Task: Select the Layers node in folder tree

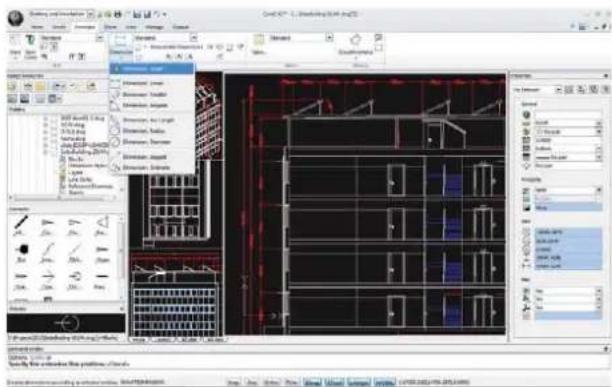Action: pos(75,172)
